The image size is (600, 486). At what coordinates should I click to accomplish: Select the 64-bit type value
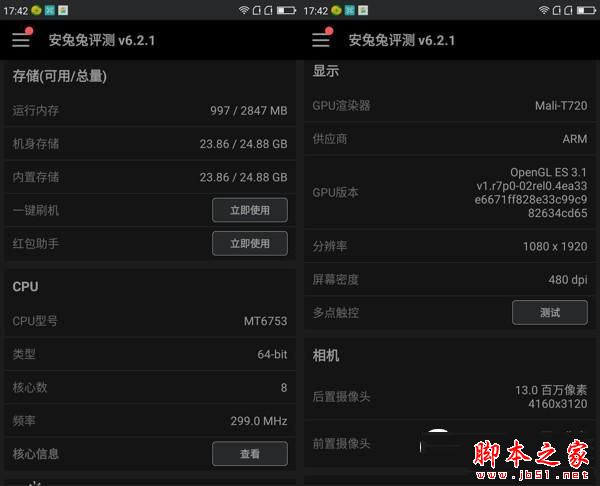click(272, 354)
